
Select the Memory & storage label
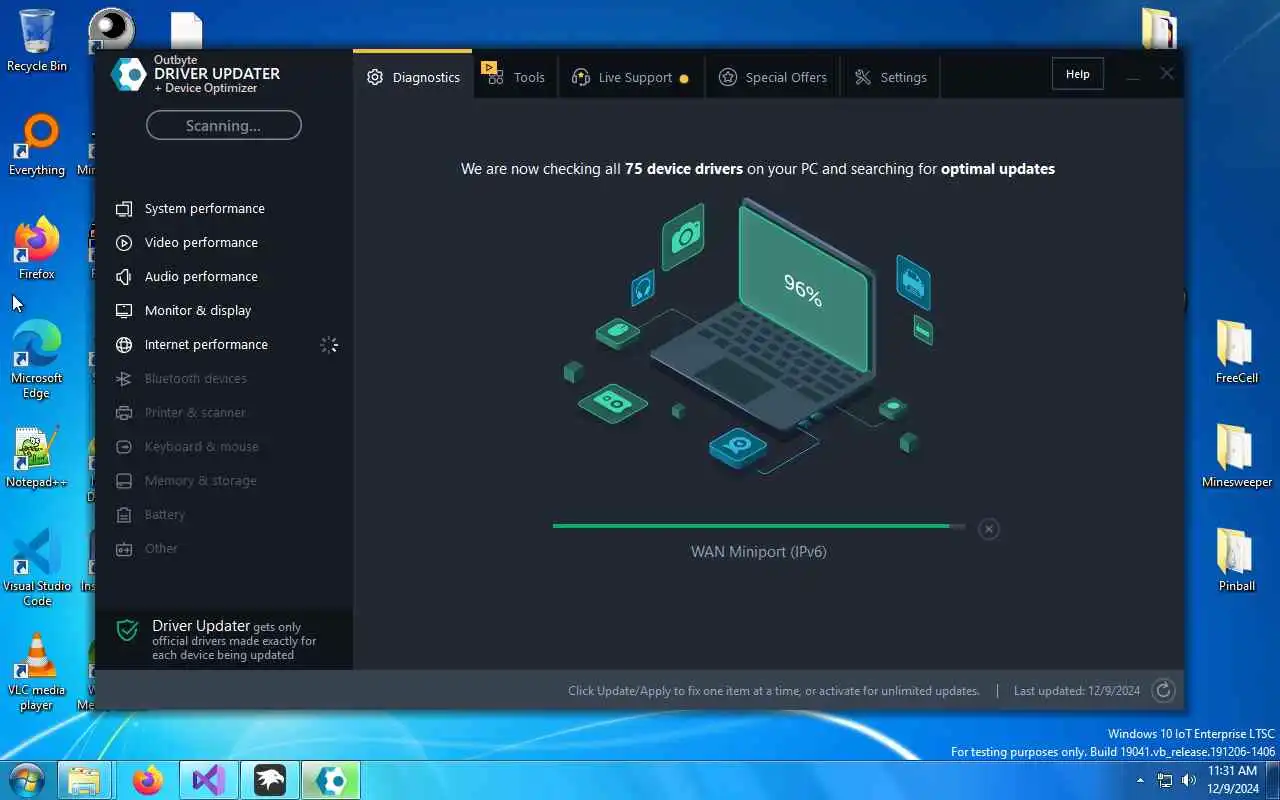(x=200, y=480)
